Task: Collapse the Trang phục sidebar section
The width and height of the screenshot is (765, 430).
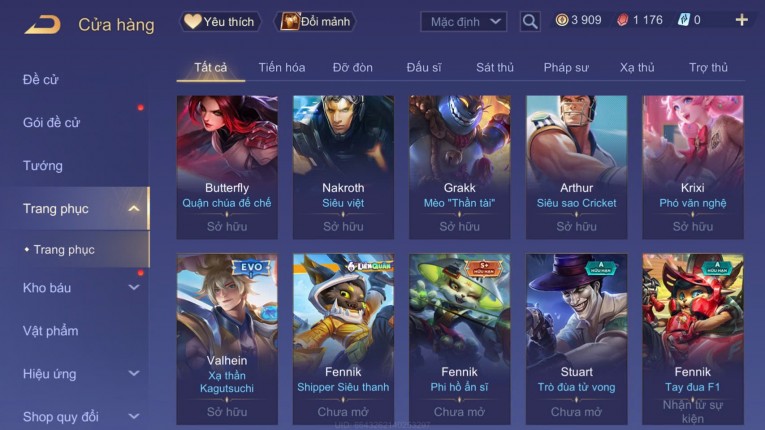Action: [134, 209]
